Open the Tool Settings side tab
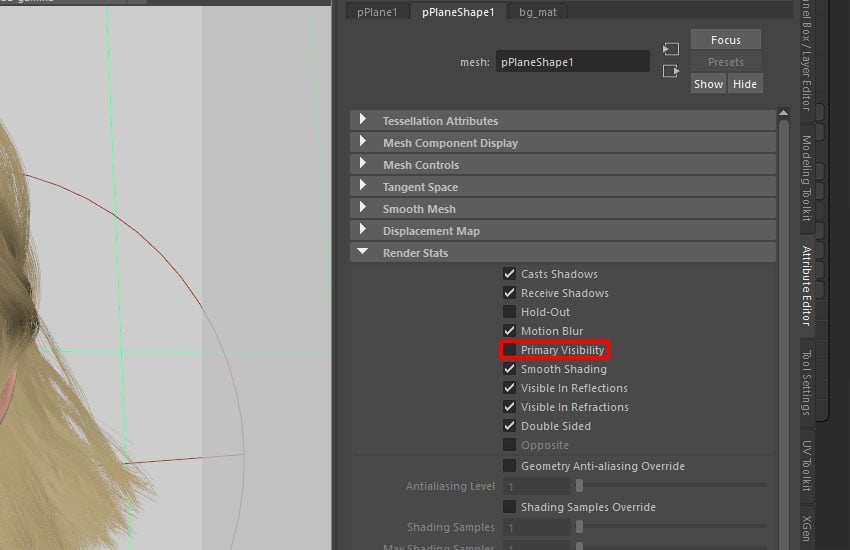The image size is (850, 550). pos(807,382)
